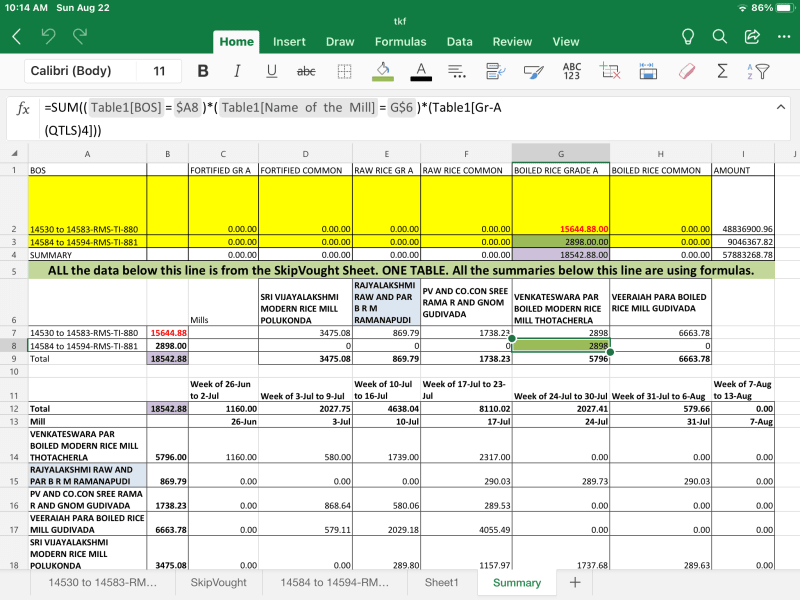Open insert and delete cells icon
800x600 pixels.
coord(610,71)
